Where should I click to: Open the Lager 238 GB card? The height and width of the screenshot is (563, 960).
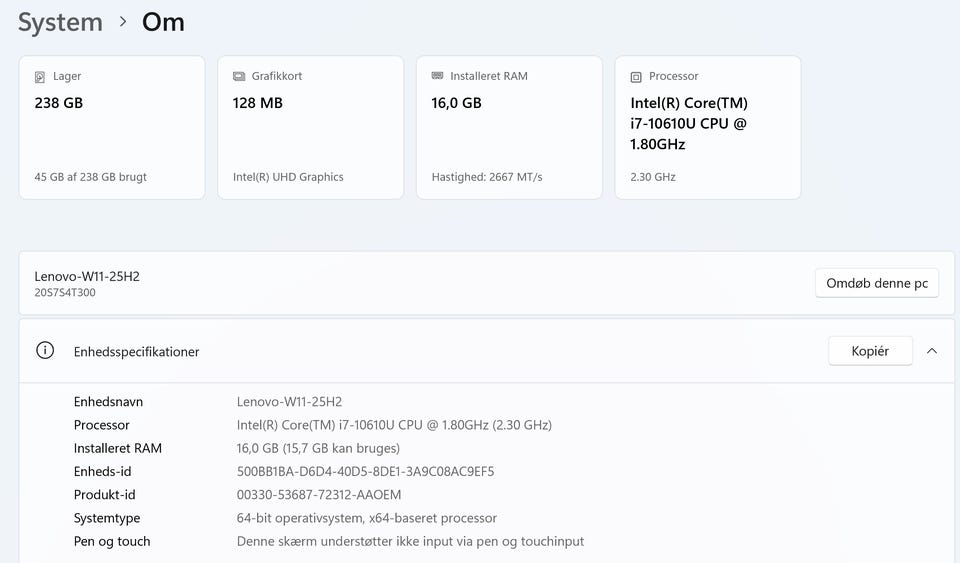pos(112,127)
